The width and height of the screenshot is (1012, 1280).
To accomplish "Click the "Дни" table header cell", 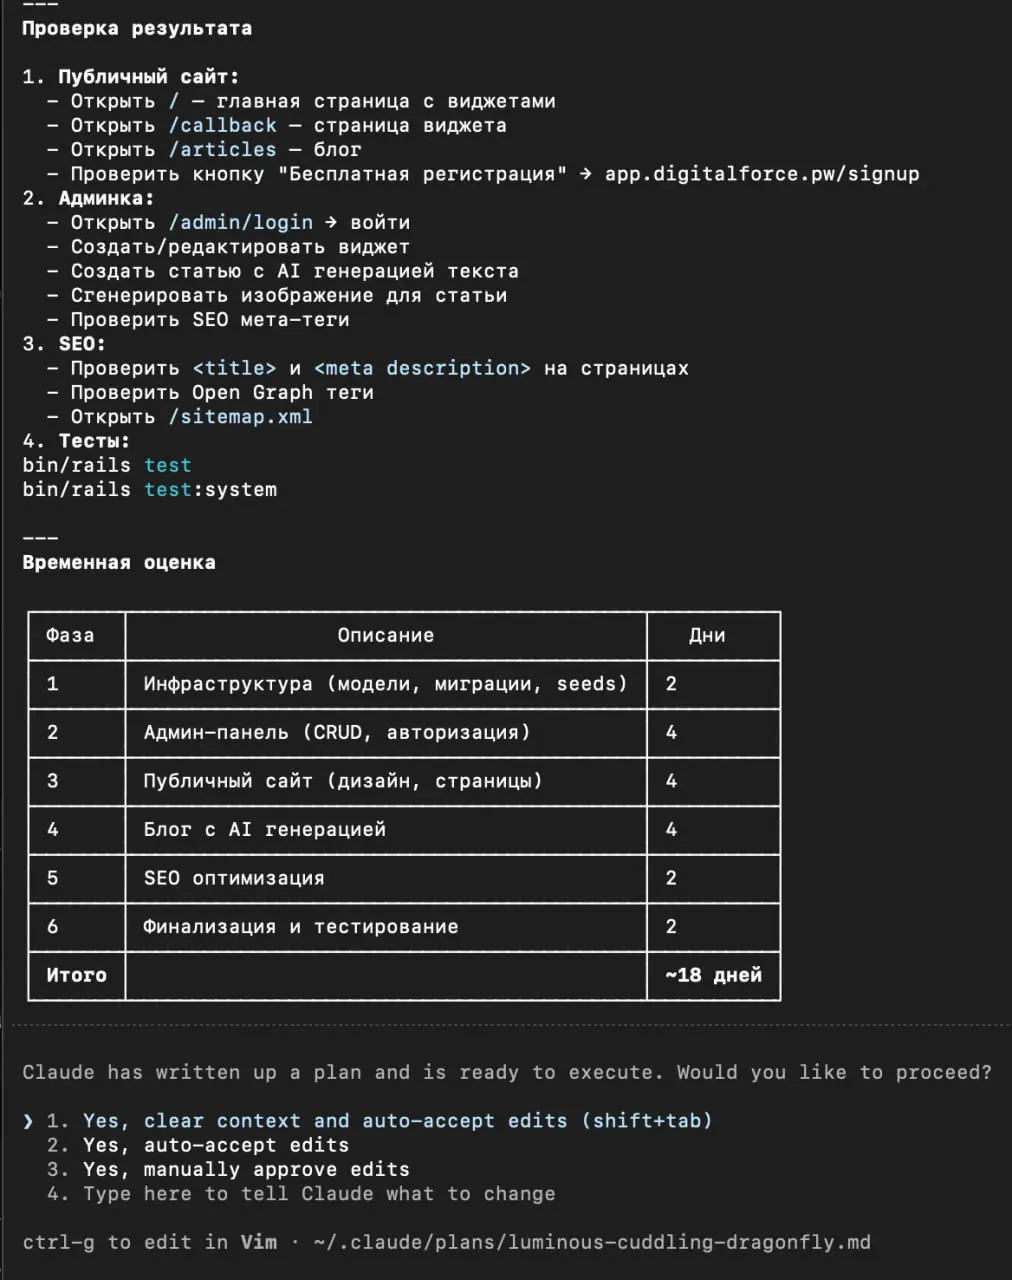I will 713,635.
